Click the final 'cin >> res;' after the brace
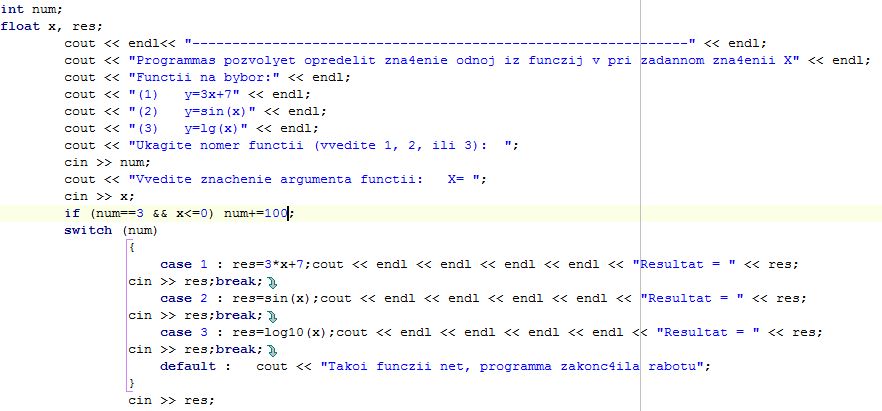 coord(172,400)
